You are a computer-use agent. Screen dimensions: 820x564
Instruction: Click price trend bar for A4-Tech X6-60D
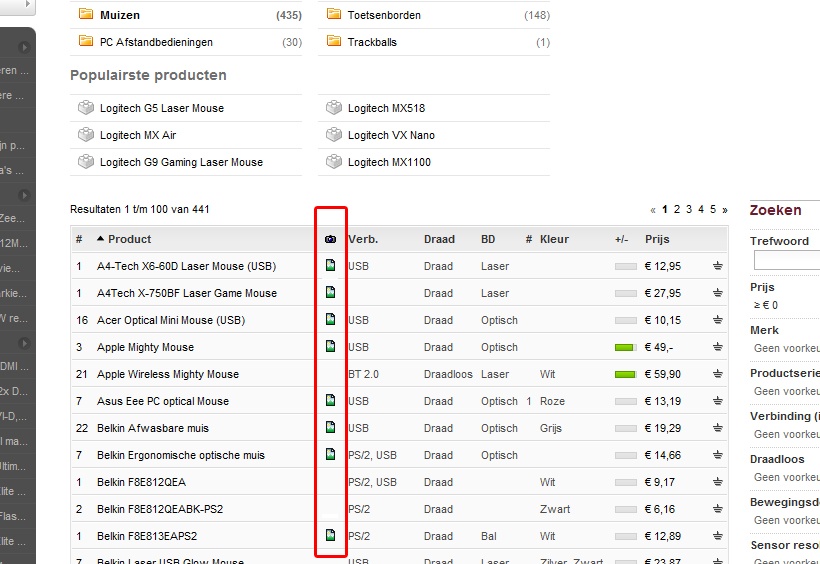pyautogui.click(x=625, y=266)
